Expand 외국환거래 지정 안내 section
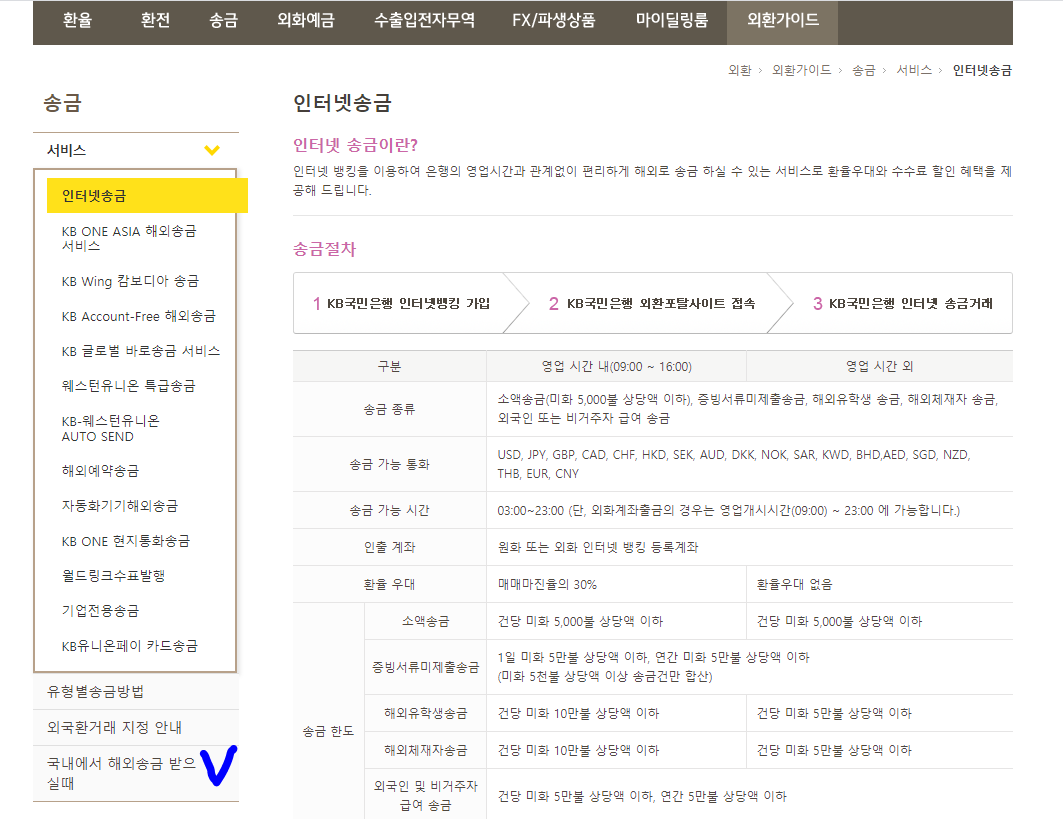Screen dimensions: 1063x819 click(x=136, y=727)
